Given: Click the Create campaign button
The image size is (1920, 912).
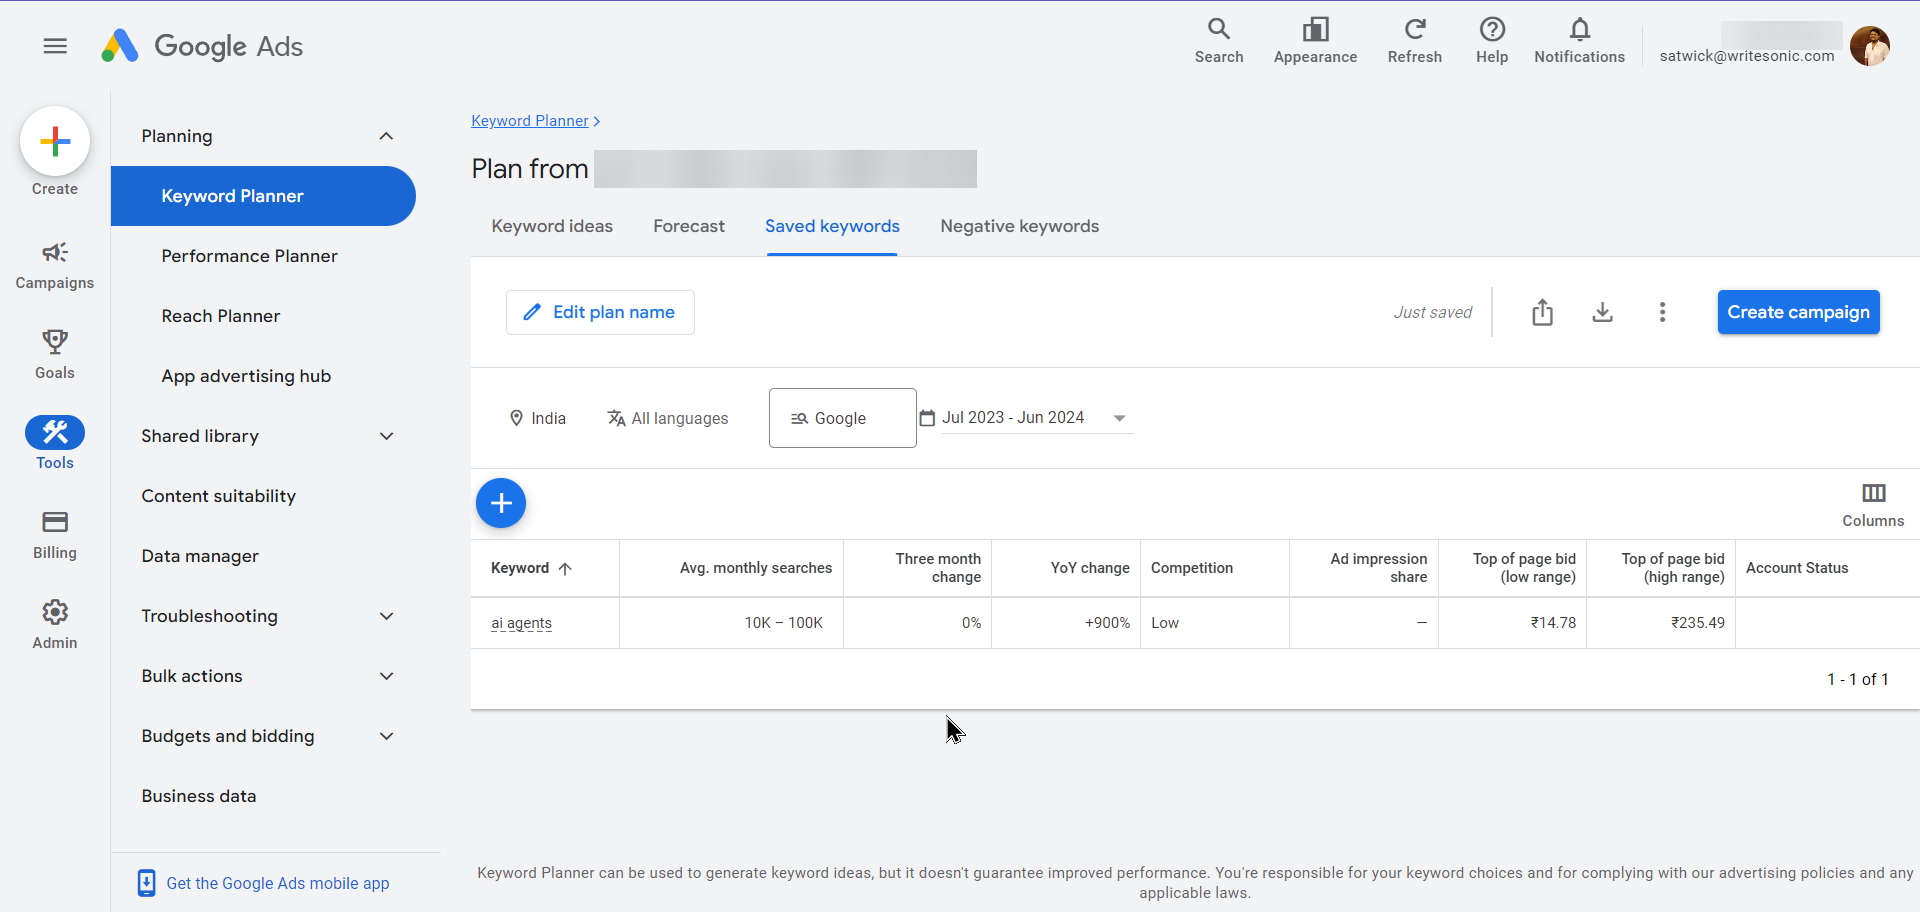Looking at the screenshot, I should (1798, 312).
